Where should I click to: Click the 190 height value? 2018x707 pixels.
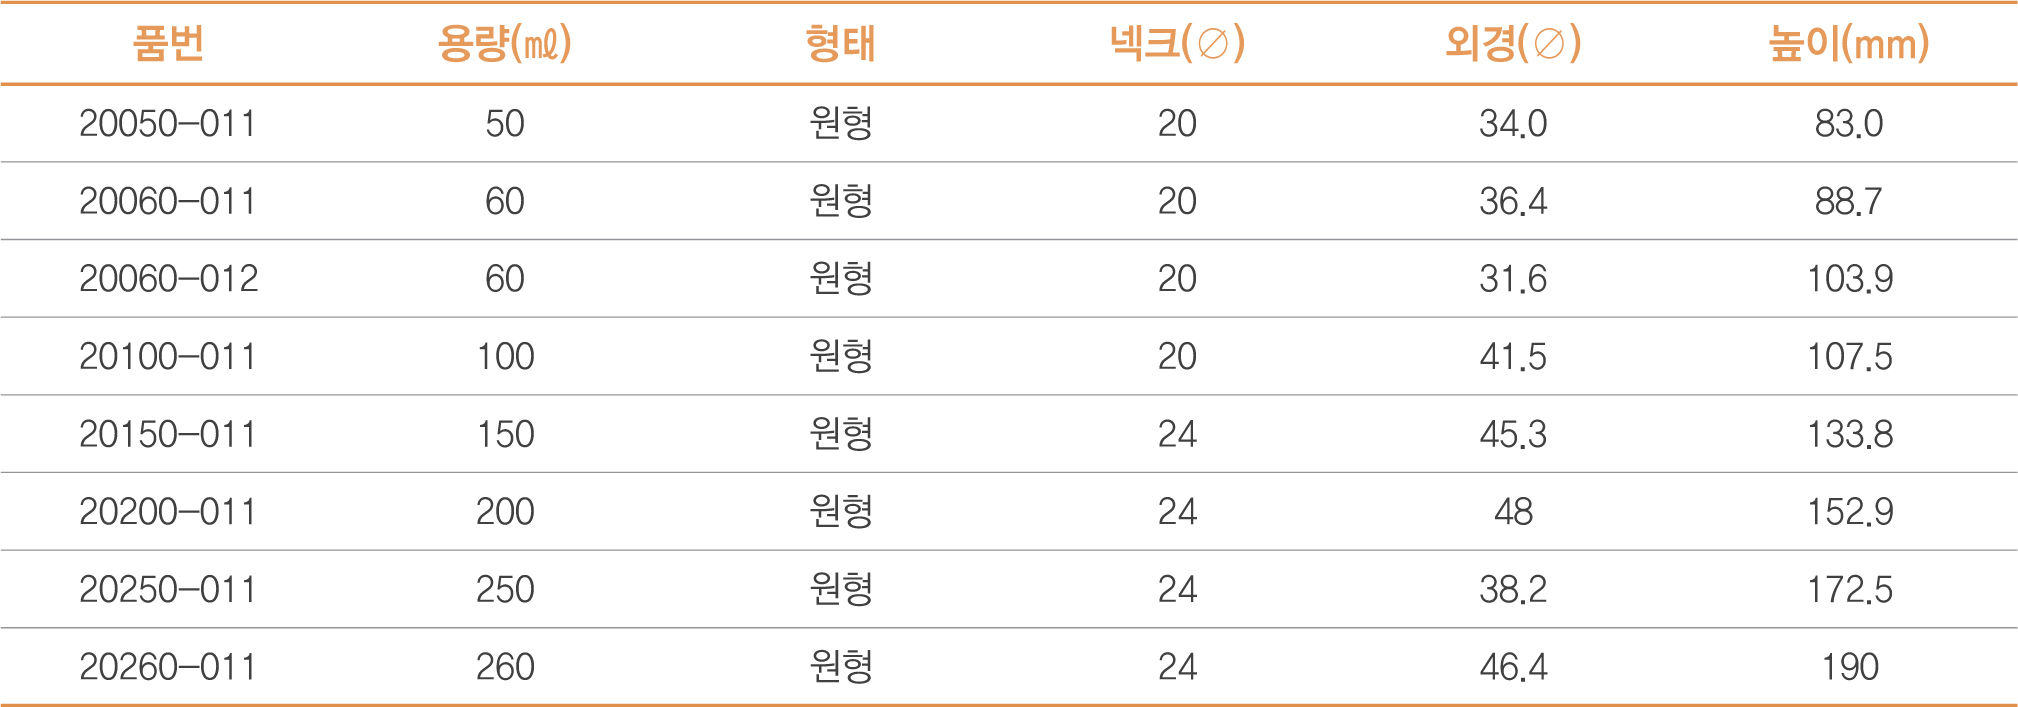[x=1849, y=667]
